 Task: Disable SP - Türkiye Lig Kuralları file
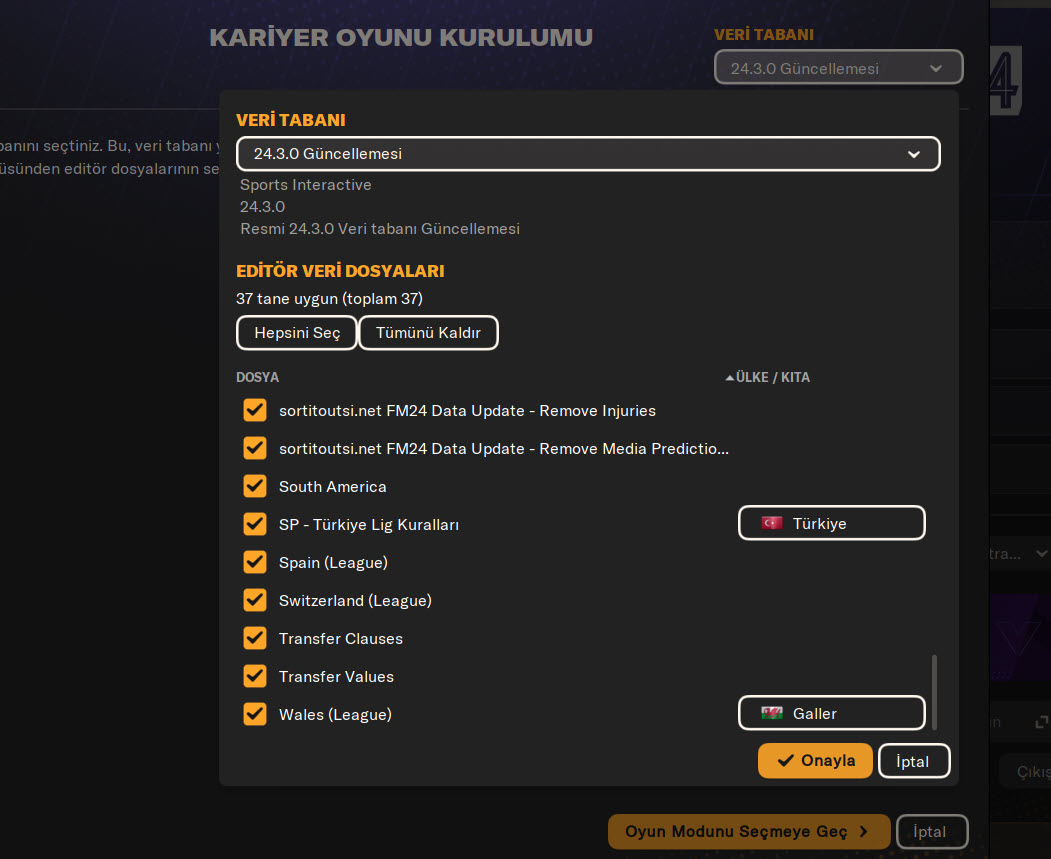tap(255, 525)
